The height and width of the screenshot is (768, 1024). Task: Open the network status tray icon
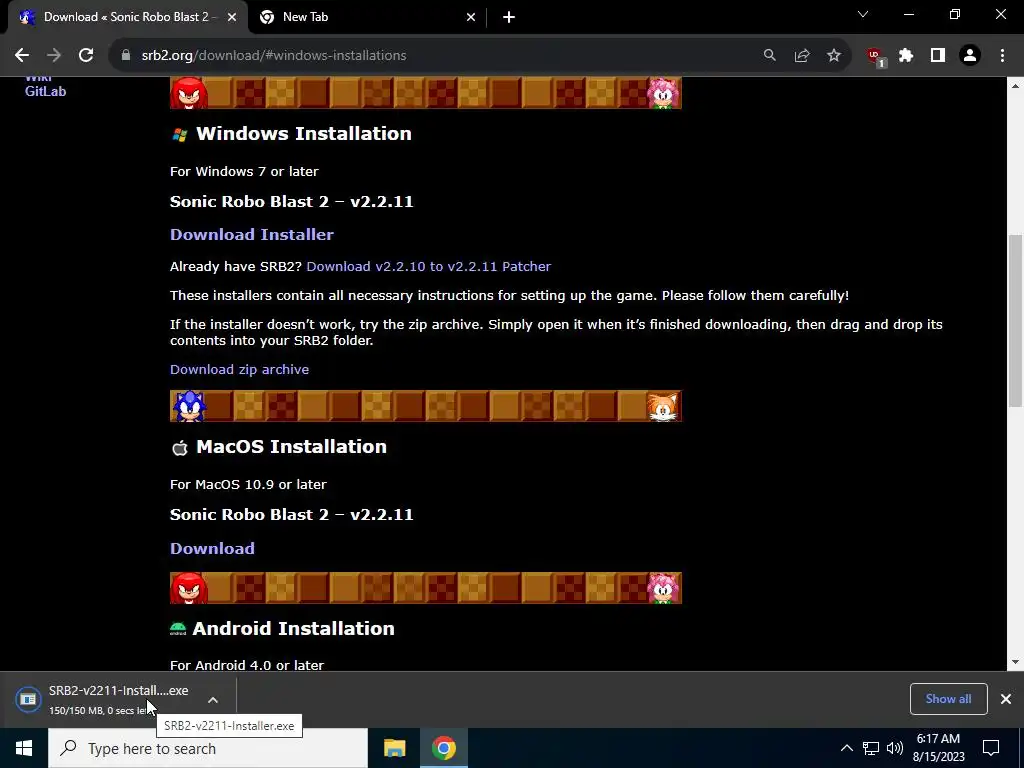point(871,748)
